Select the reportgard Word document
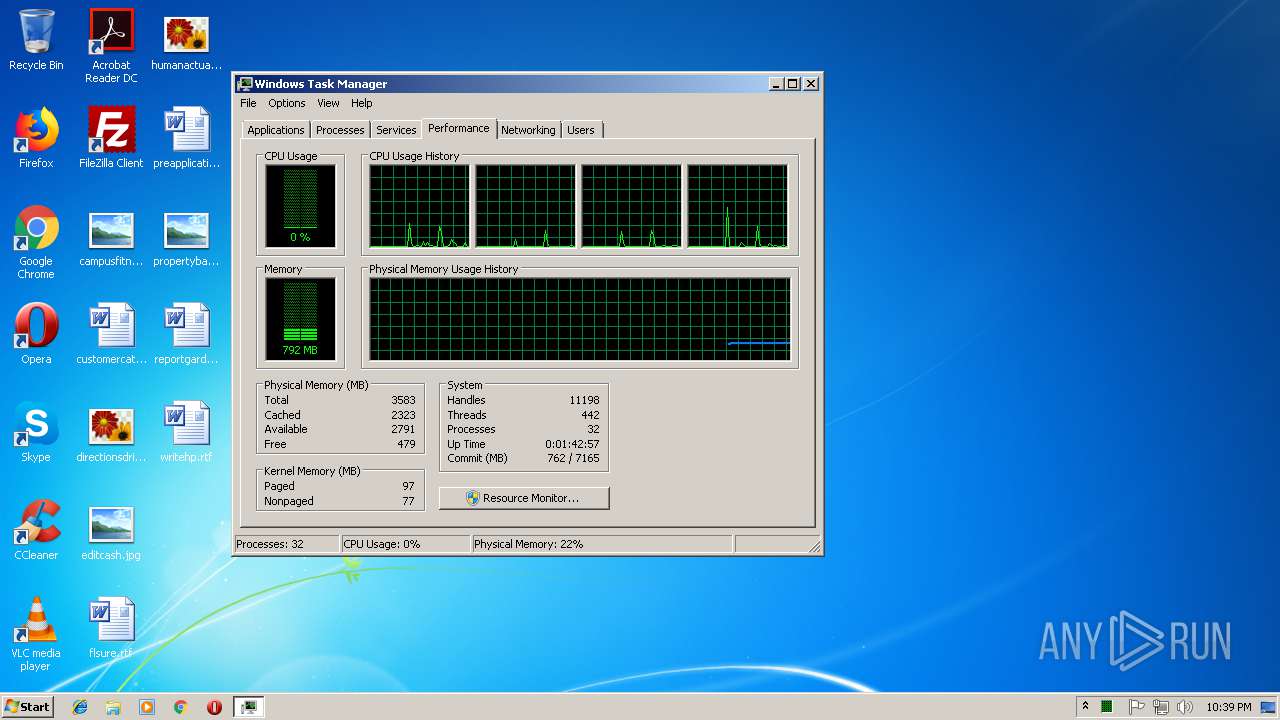This screenshot has height=720, width=1280. point(186,335)
